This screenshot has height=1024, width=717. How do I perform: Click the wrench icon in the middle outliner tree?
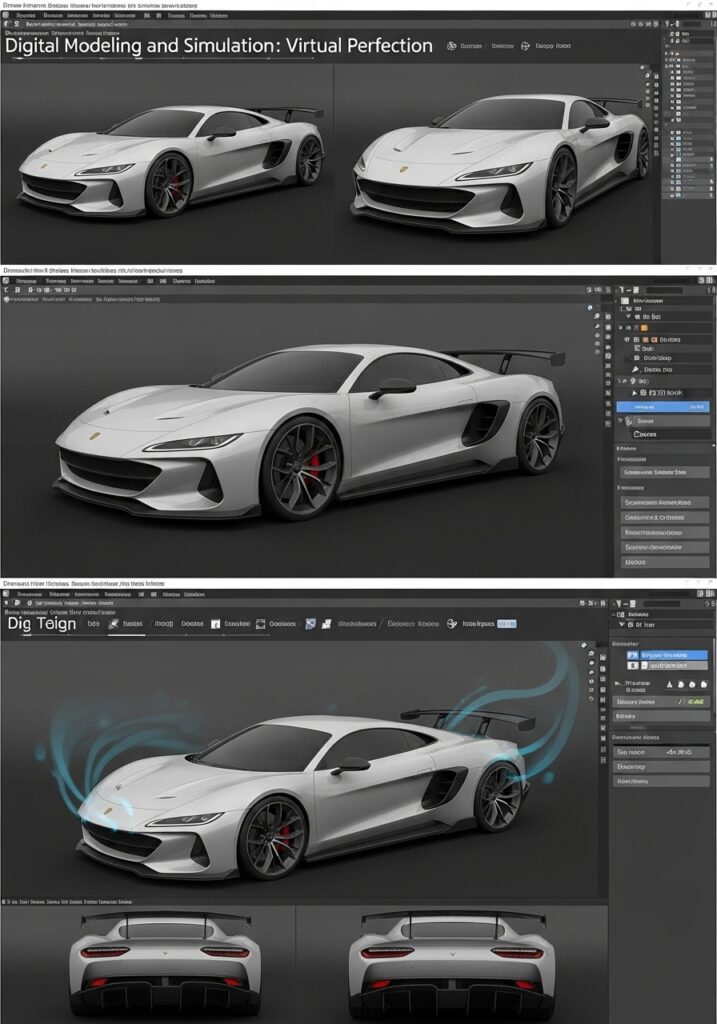pos(635,369)
